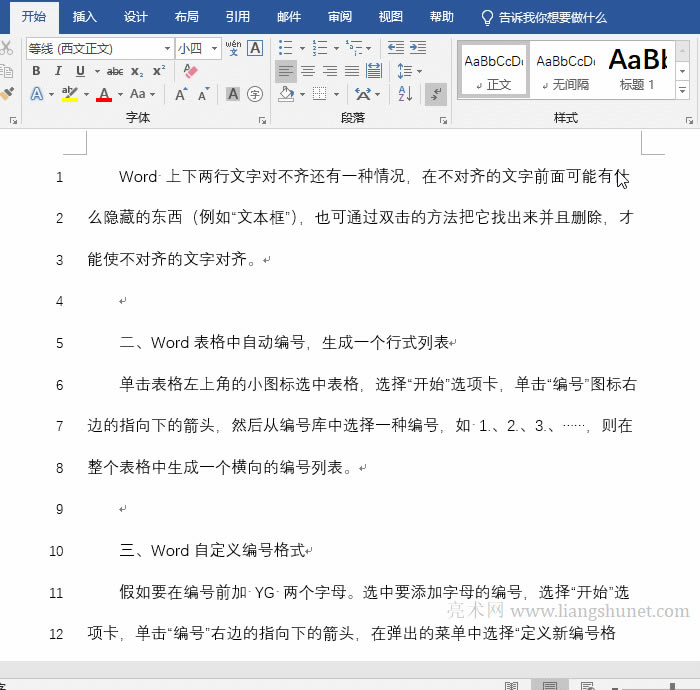
Task: Increase the paragraph indent
Action: 418,48
